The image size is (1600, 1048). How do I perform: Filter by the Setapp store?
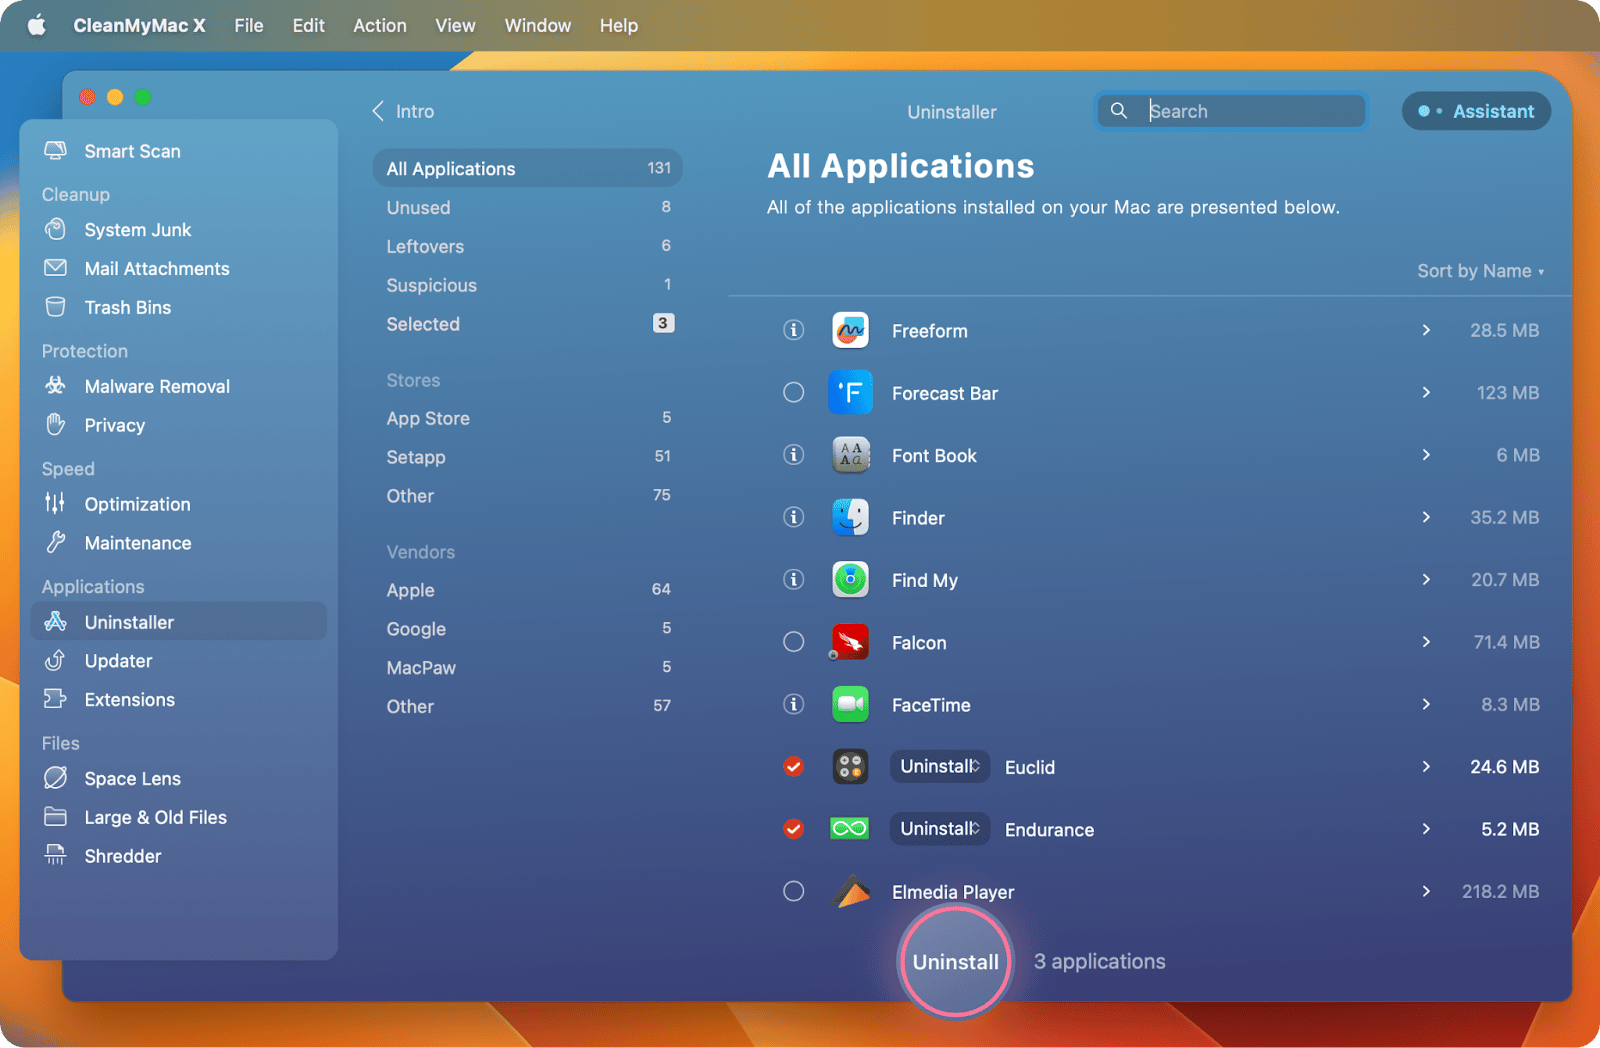[528, 457]
